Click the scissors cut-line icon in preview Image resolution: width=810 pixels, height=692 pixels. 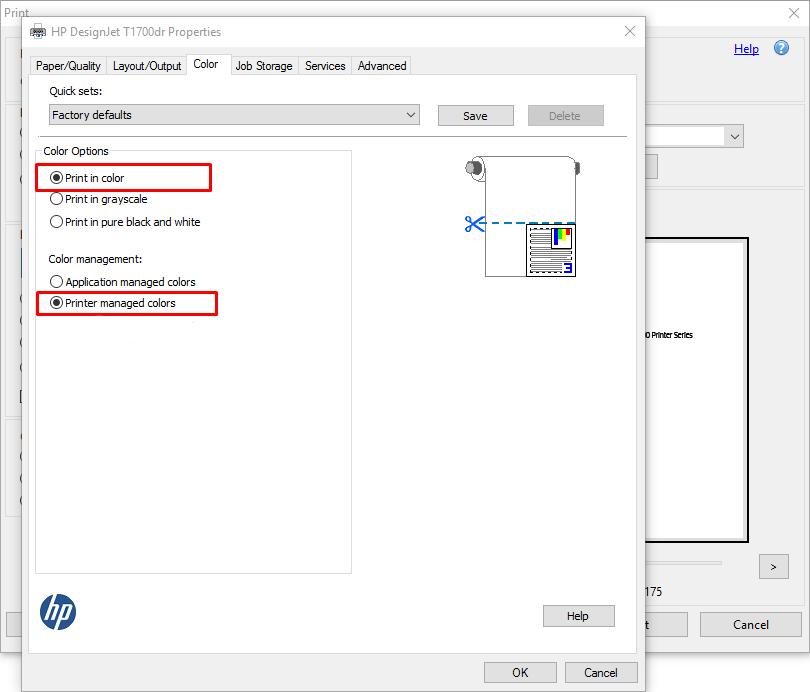click(x=475, y=224)
